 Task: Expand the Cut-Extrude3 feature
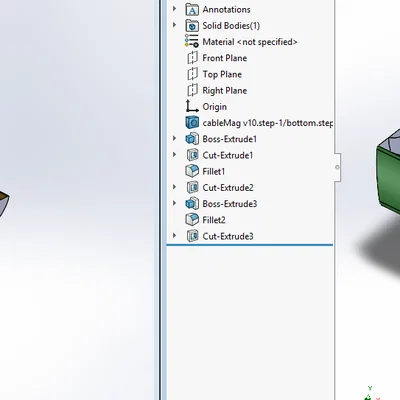click(174, 235)
